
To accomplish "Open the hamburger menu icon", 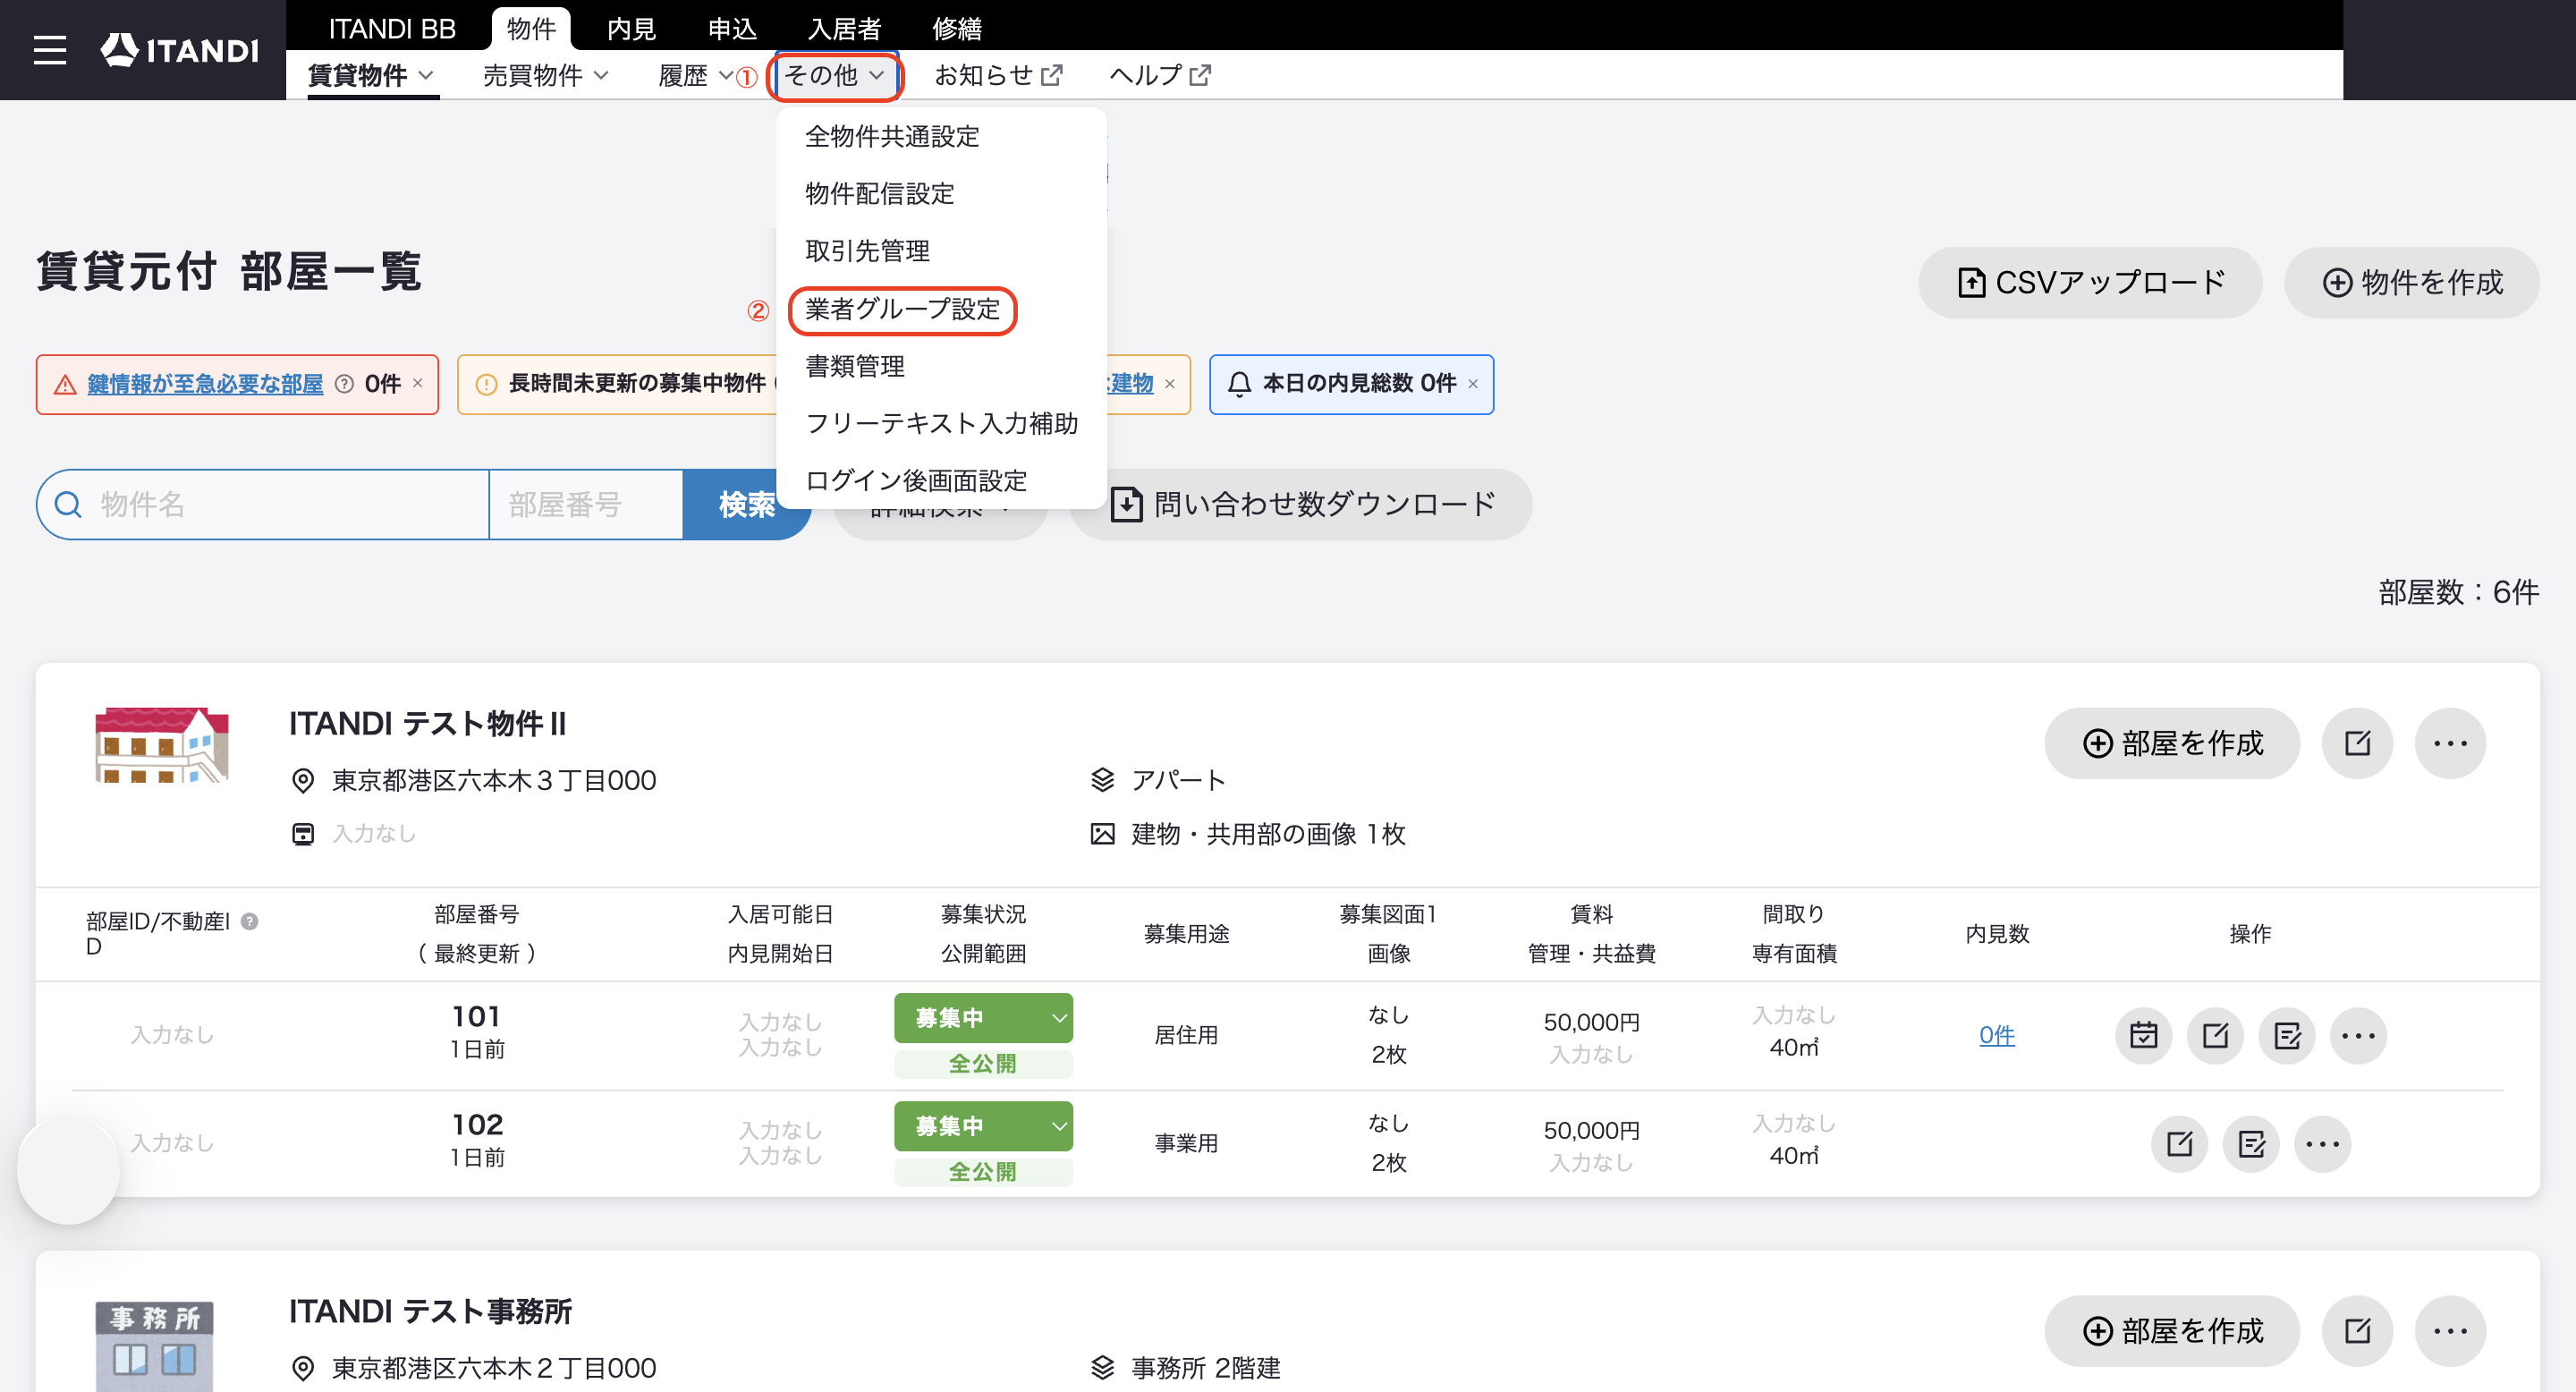I will (49, 50).
